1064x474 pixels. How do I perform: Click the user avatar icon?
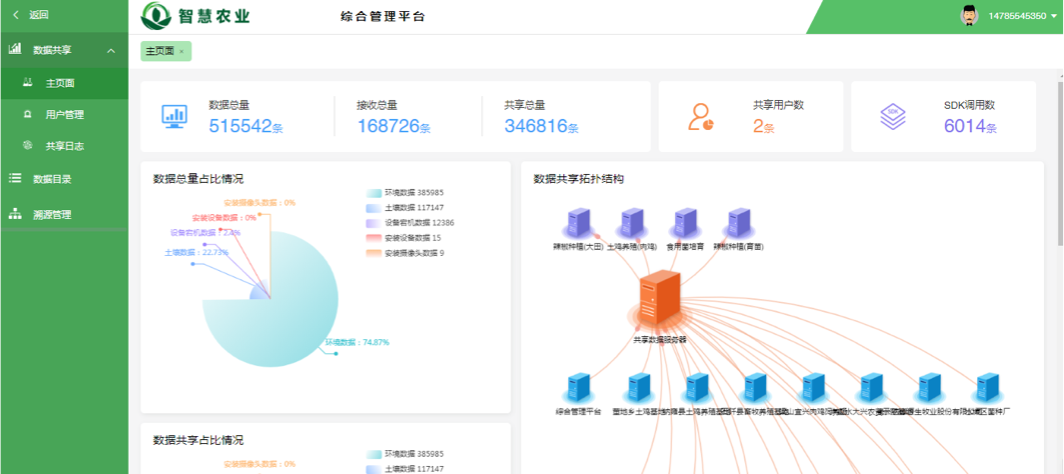pos(968,15)
